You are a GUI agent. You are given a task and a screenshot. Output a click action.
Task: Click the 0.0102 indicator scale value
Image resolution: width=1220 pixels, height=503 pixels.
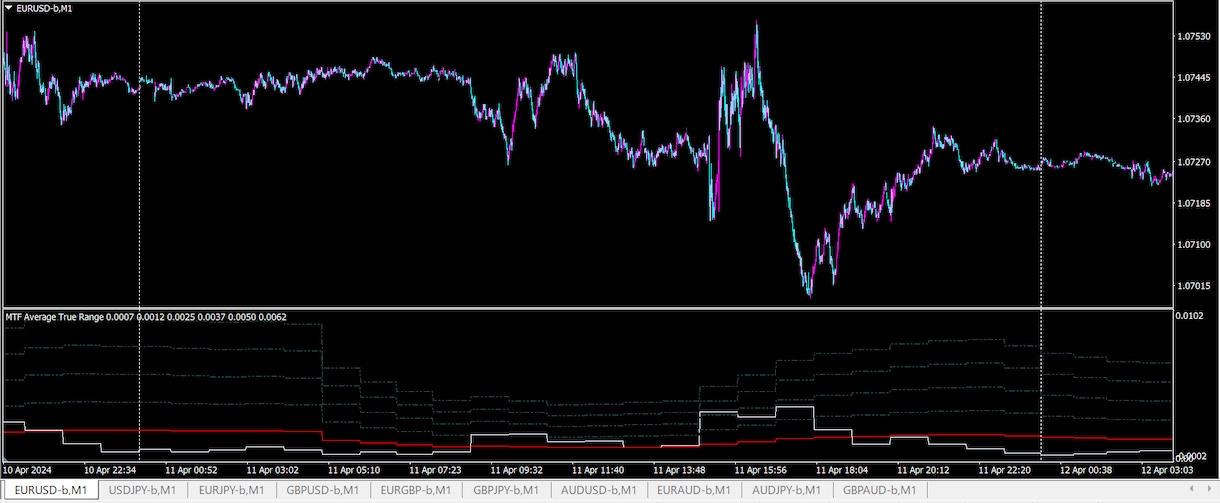tap(1191, 316)
